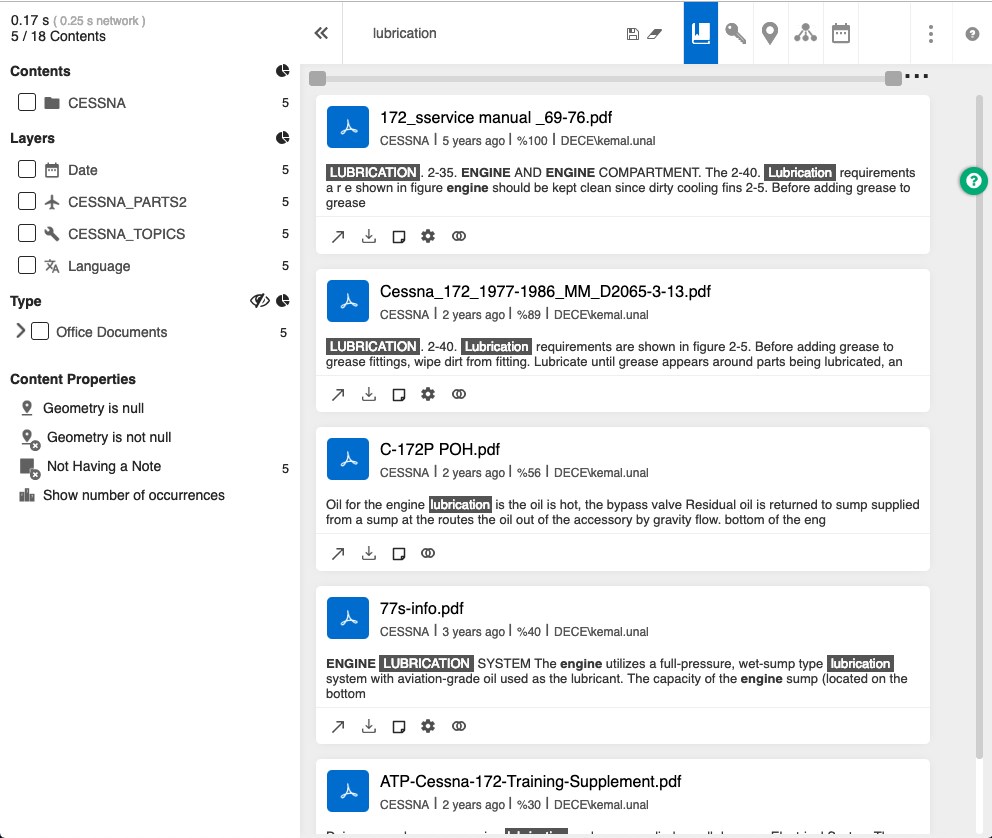992x838 pixels.
Task: Check the Language layer checkbox
Action: (27, 265)
